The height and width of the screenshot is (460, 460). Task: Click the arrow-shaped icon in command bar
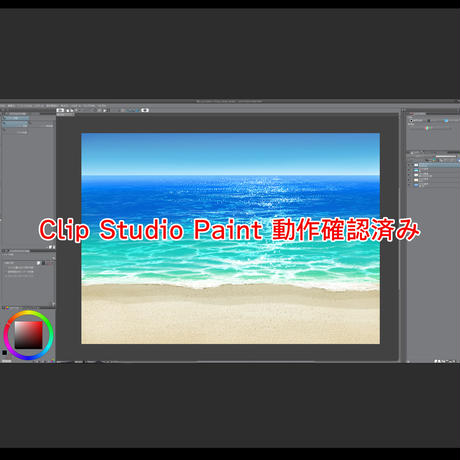tap(105, 110)
